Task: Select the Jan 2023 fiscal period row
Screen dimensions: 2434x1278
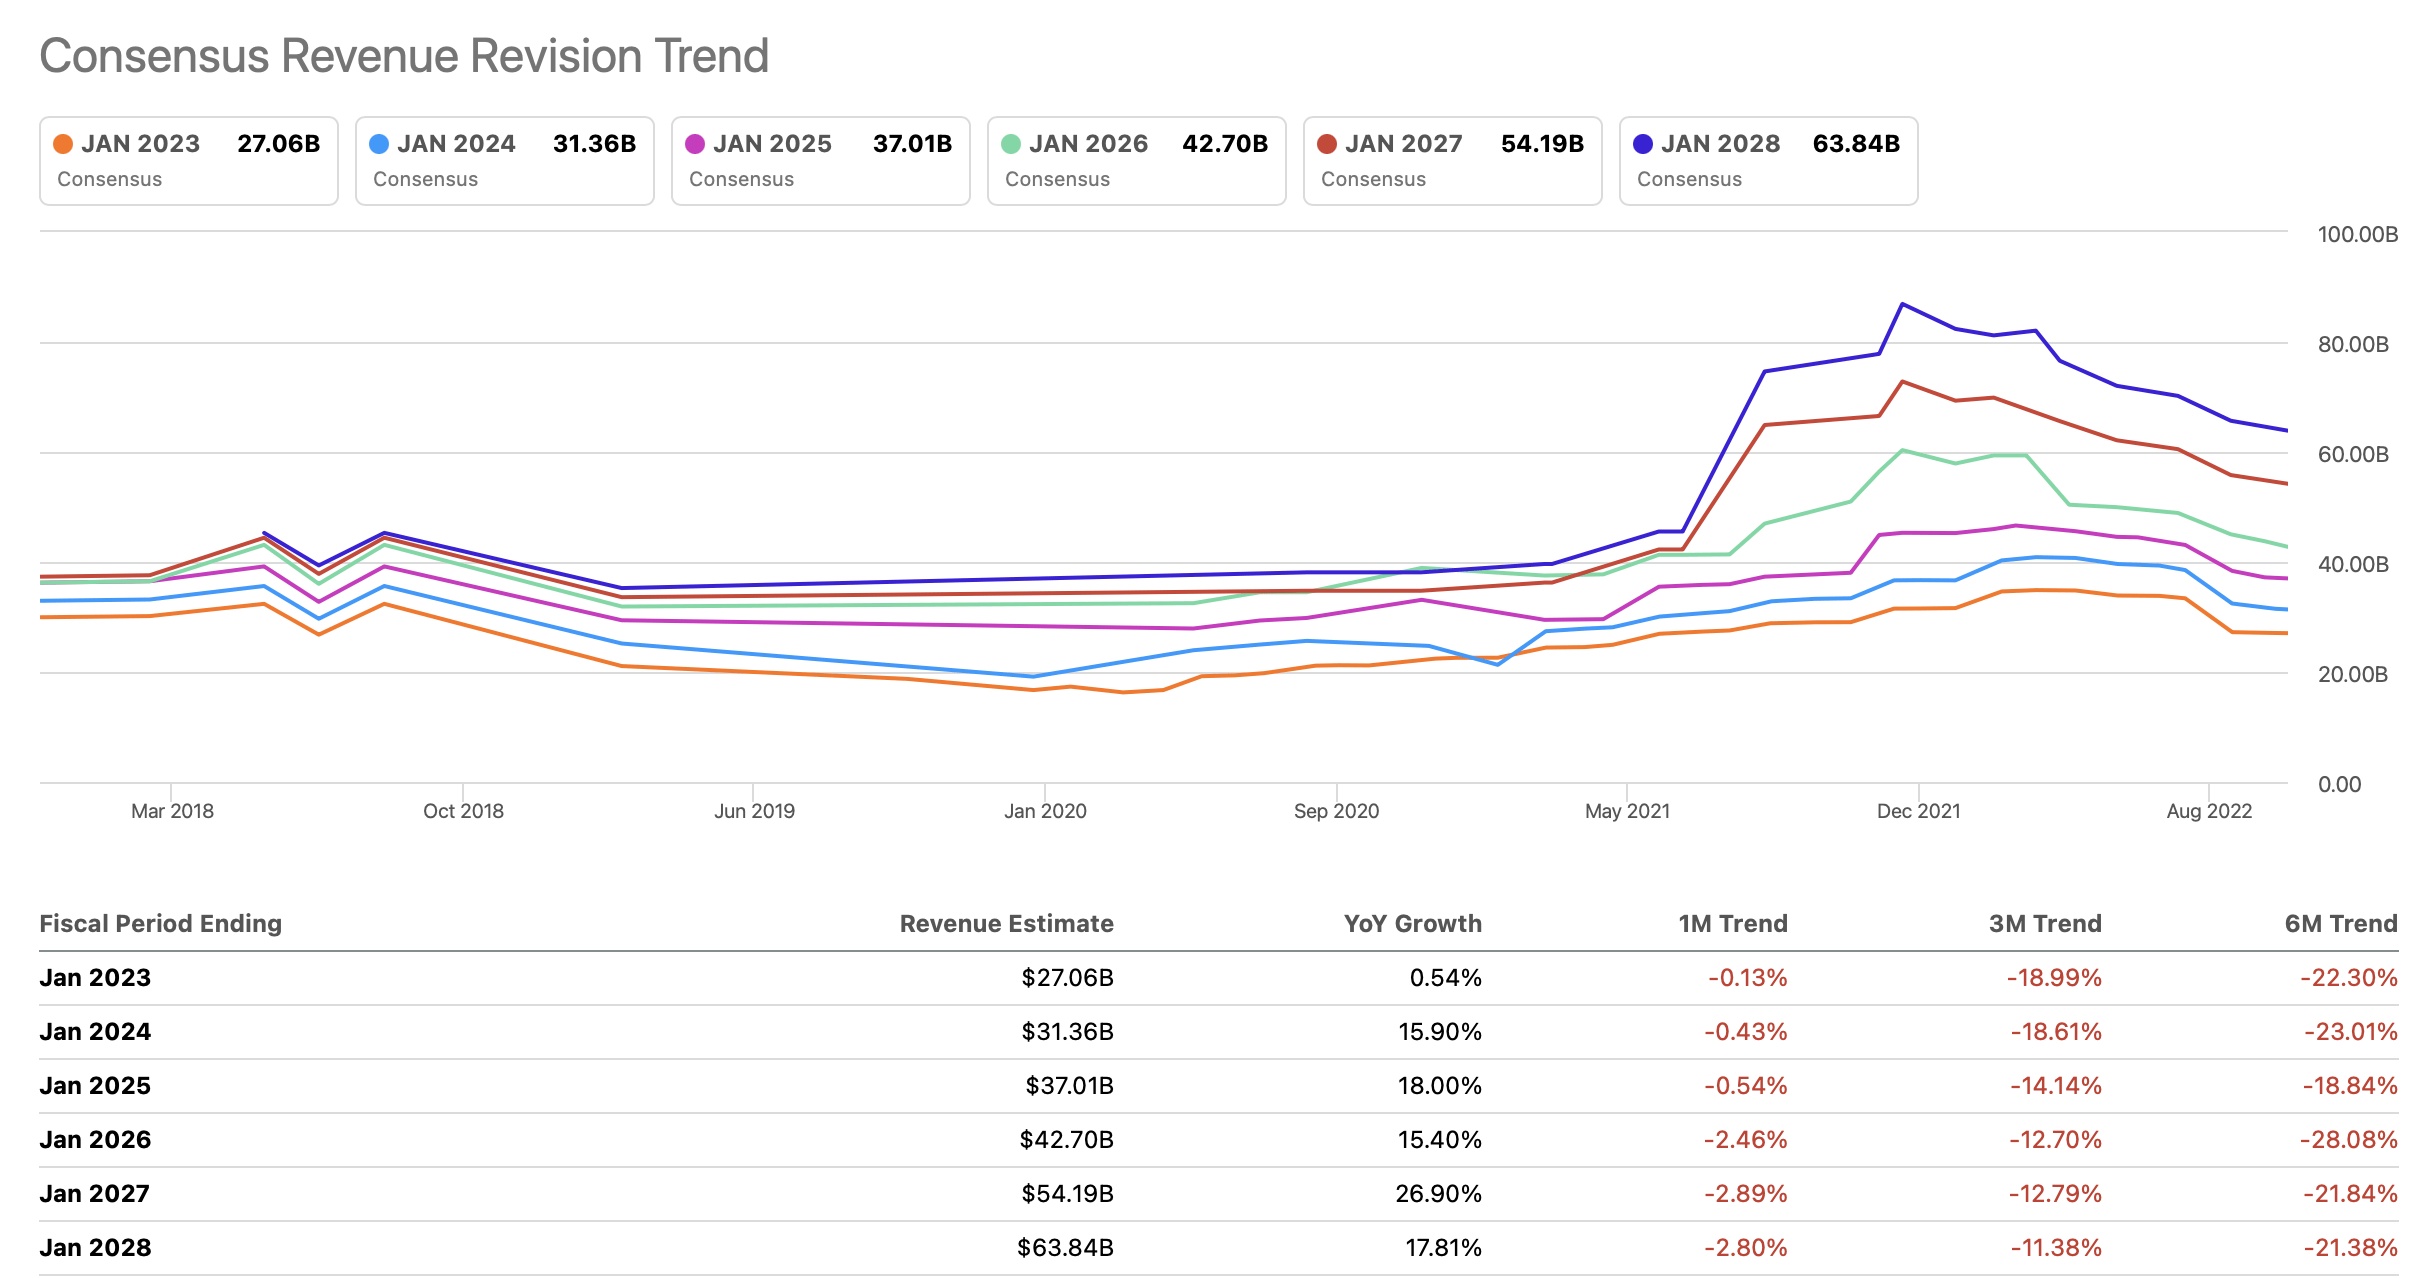Action: 95,977
